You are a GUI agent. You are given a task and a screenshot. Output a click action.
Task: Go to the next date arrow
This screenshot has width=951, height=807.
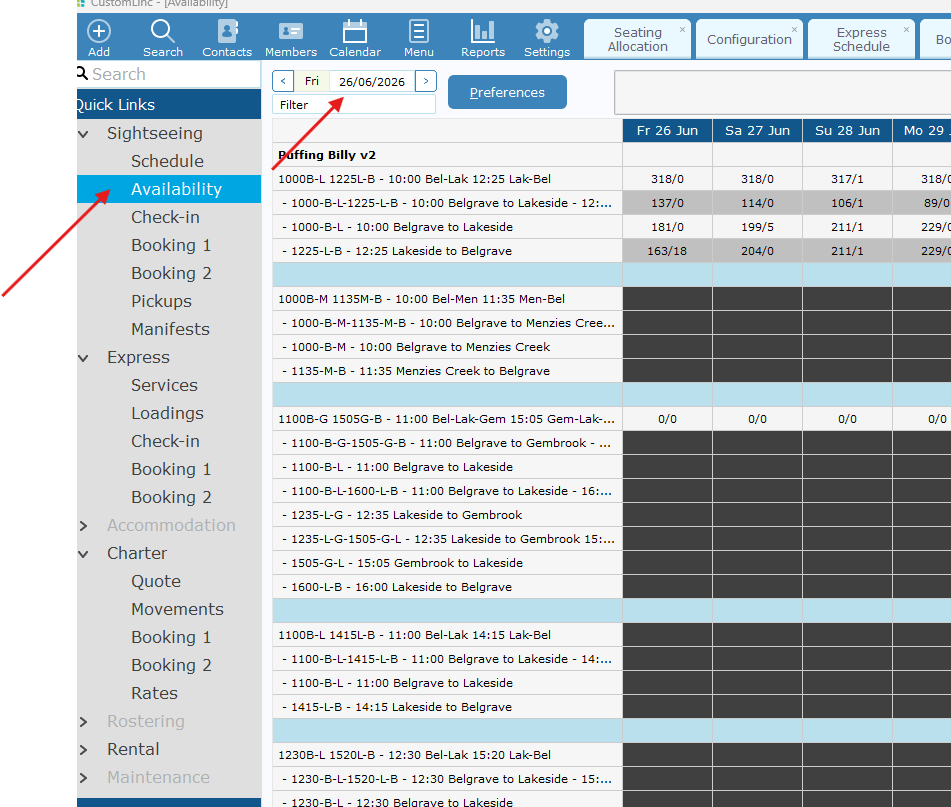(x=426, y=81)
